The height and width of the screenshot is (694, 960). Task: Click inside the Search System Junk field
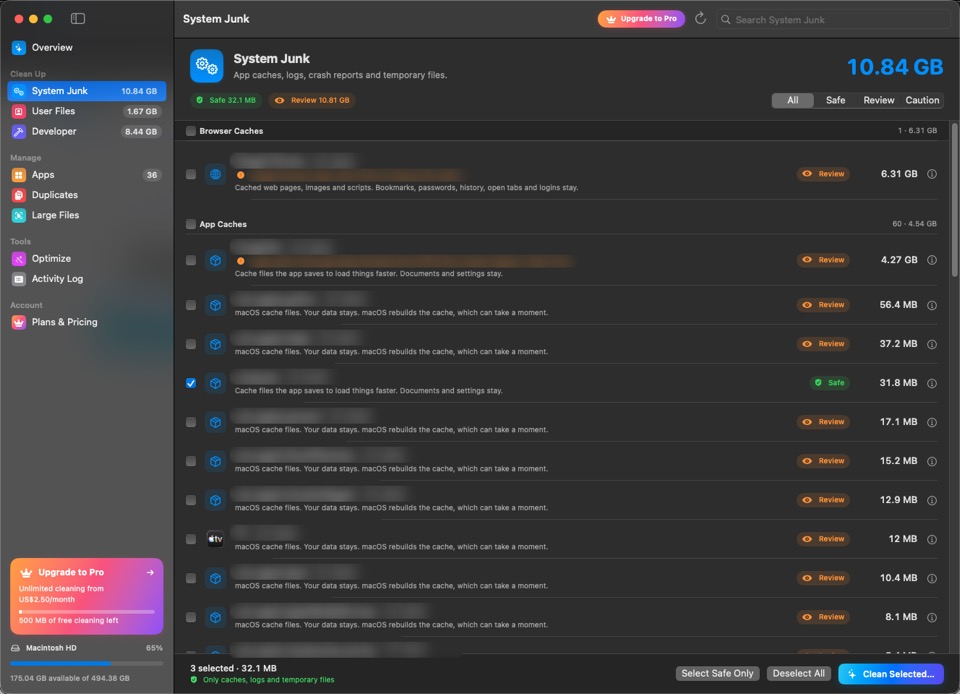[x=833, y=20]
